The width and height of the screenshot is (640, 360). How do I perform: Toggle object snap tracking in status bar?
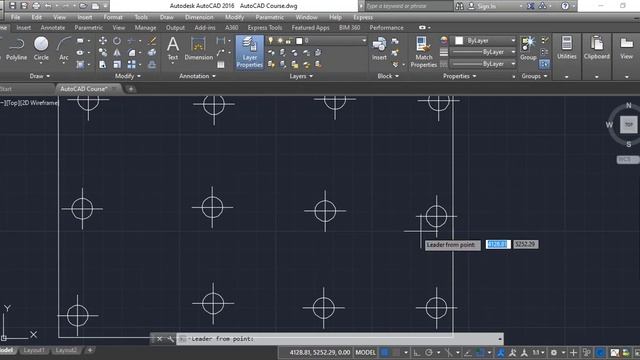pos(468,352)
